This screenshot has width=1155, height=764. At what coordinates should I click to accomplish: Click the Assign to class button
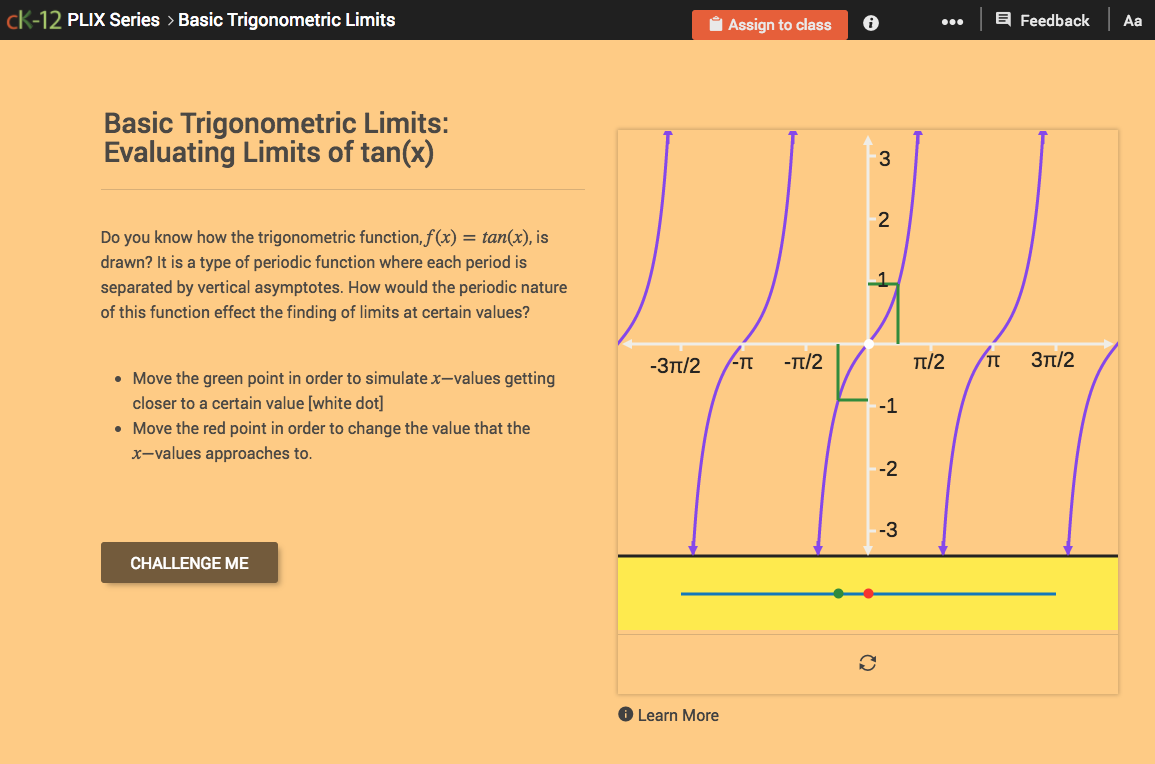tap(769, 24)
